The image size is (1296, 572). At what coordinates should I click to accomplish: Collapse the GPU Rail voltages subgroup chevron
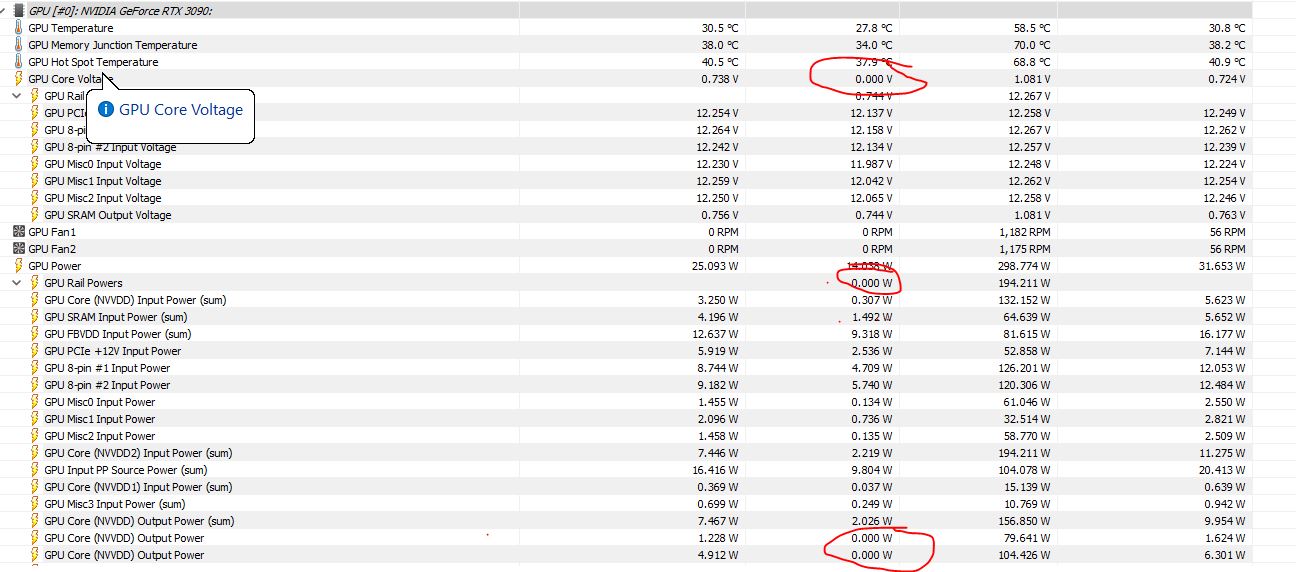[x=17, y=96]
